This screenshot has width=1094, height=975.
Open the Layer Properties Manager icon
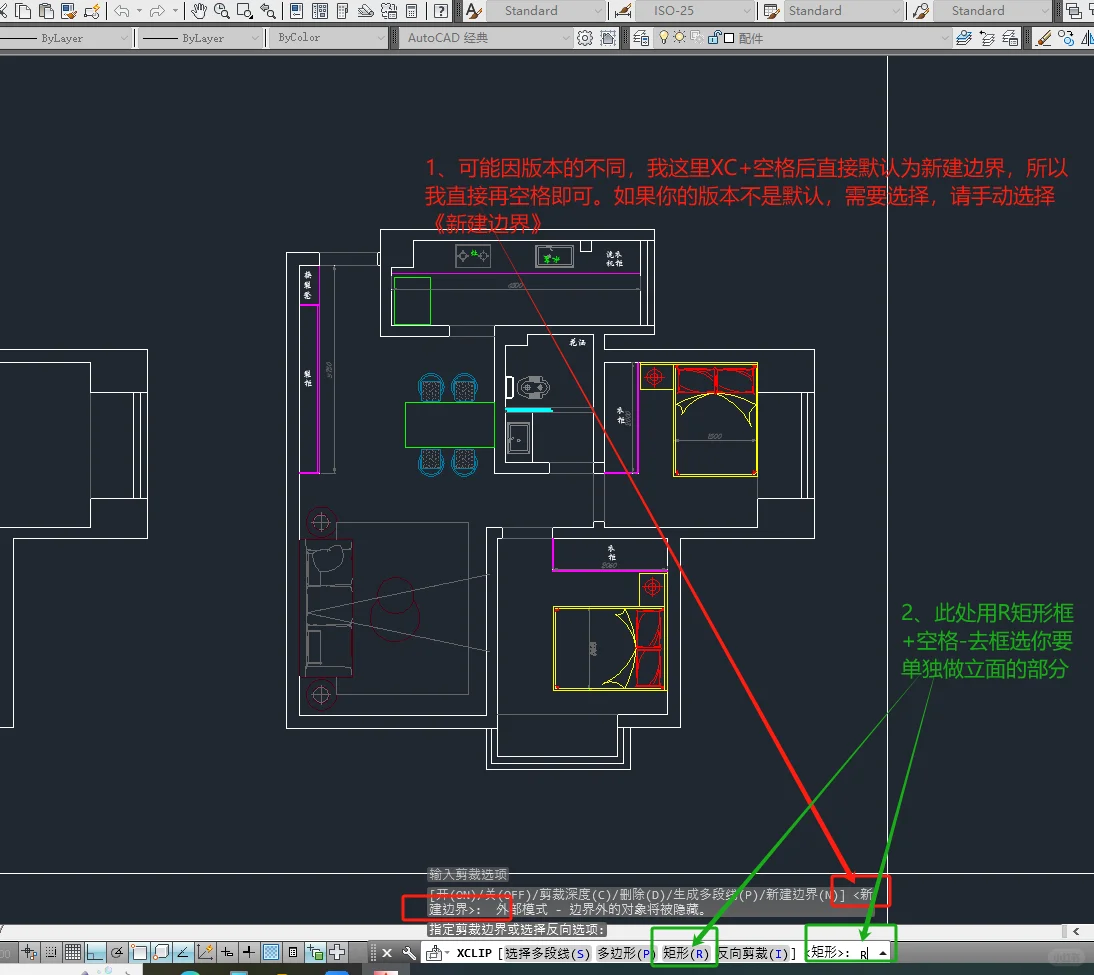641,38
